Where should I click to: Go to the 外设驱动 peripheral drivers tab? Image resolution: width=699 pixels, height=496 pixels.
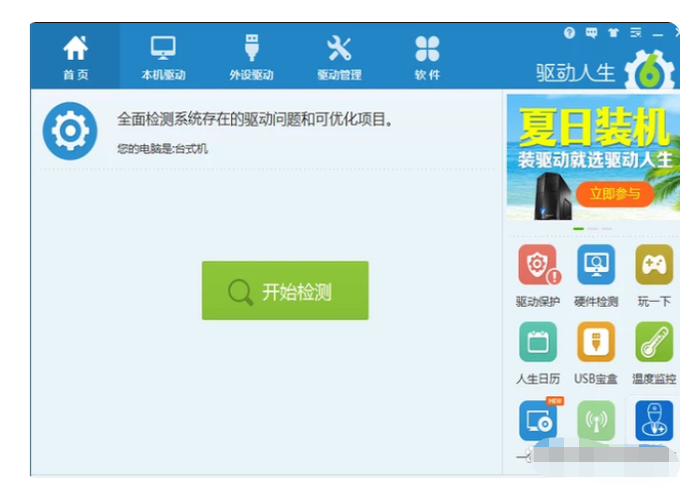251,57
